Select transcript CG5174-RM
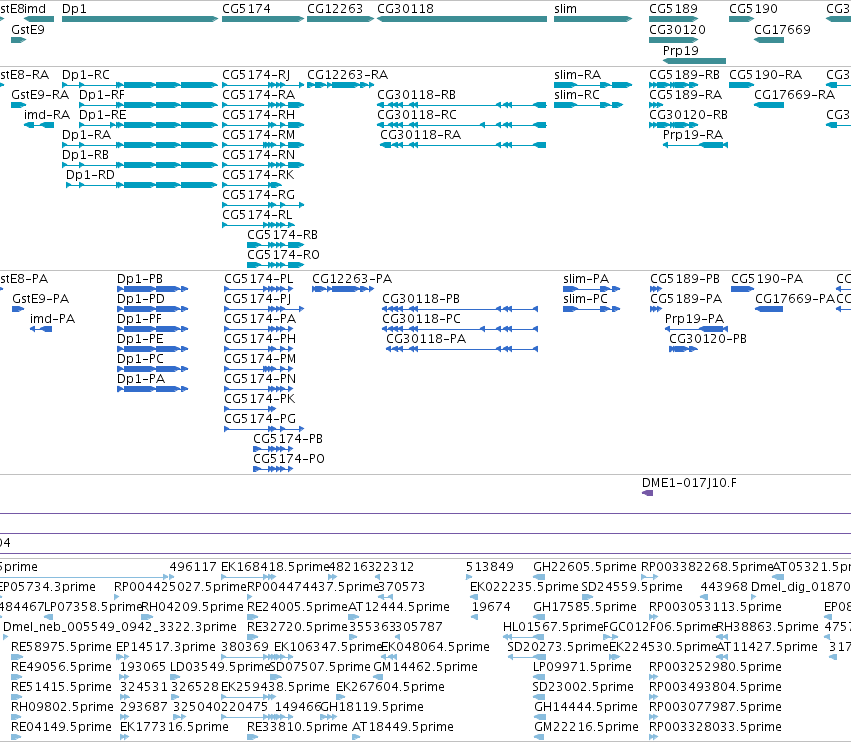This screenshot has width=851, height=742. click(263, 145)
